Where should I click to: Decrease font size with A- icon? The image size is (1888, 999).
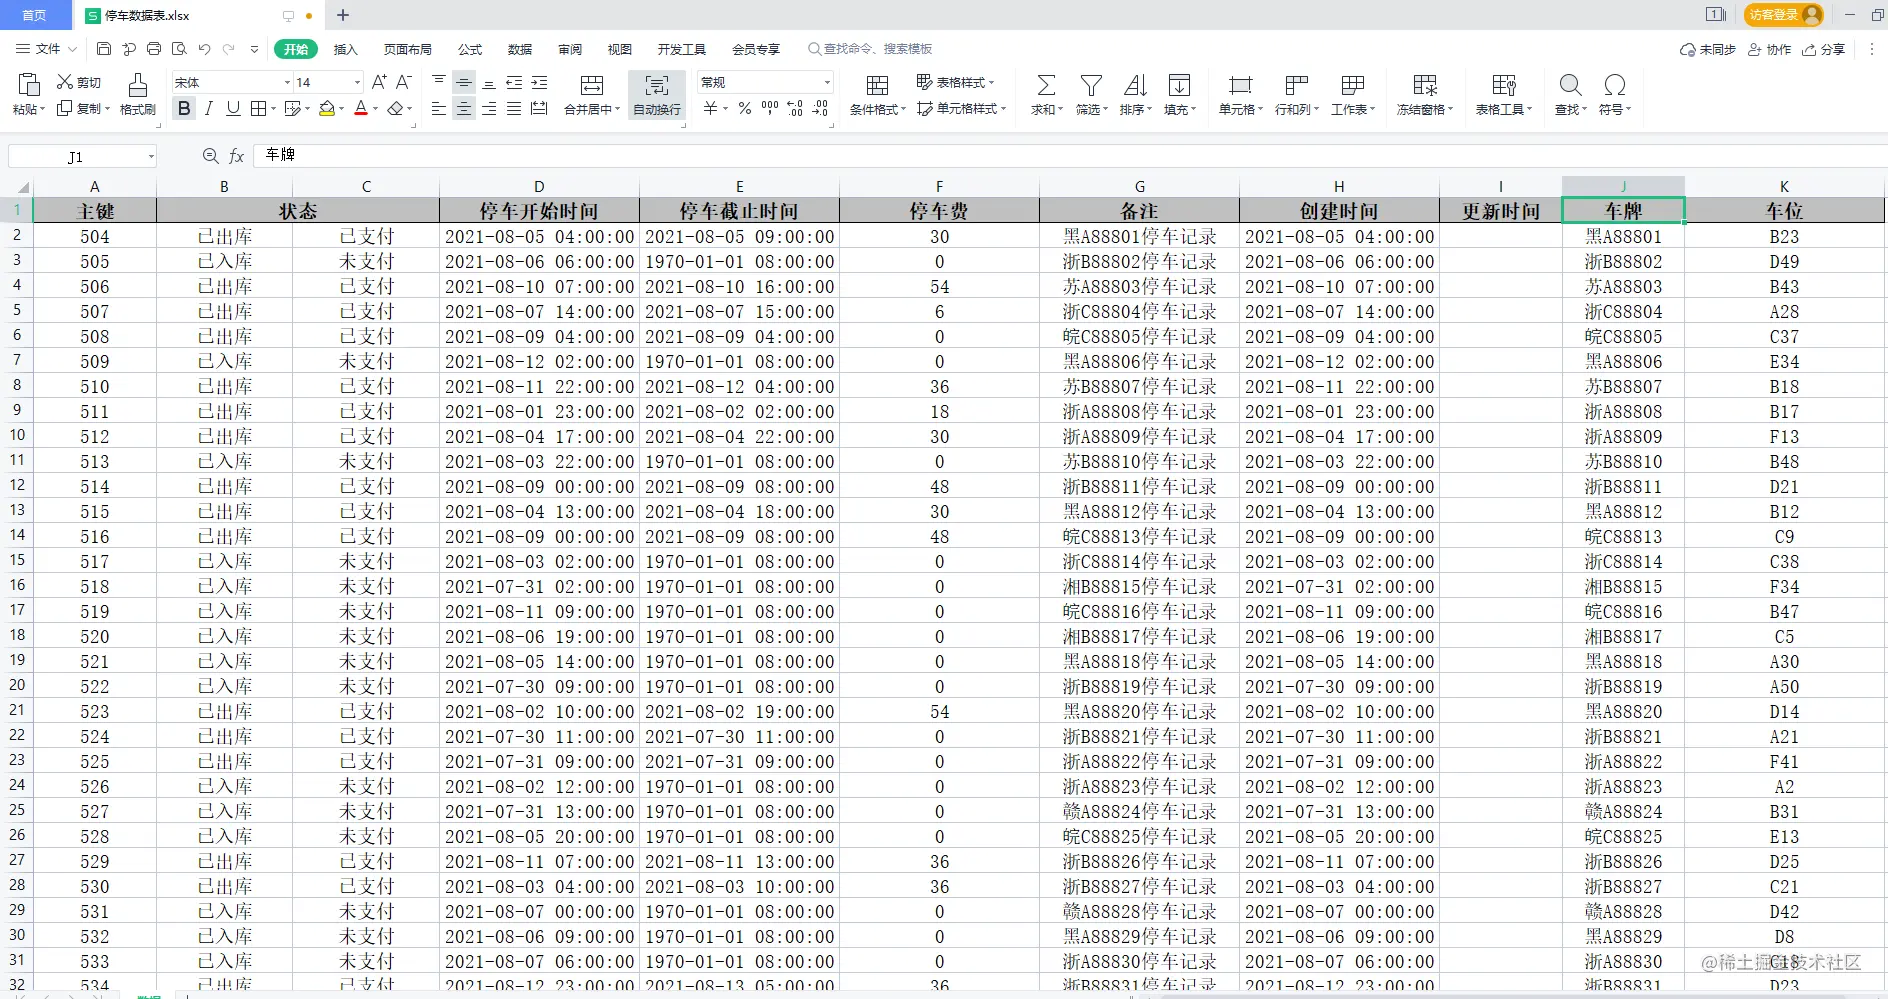coord(404,82)
